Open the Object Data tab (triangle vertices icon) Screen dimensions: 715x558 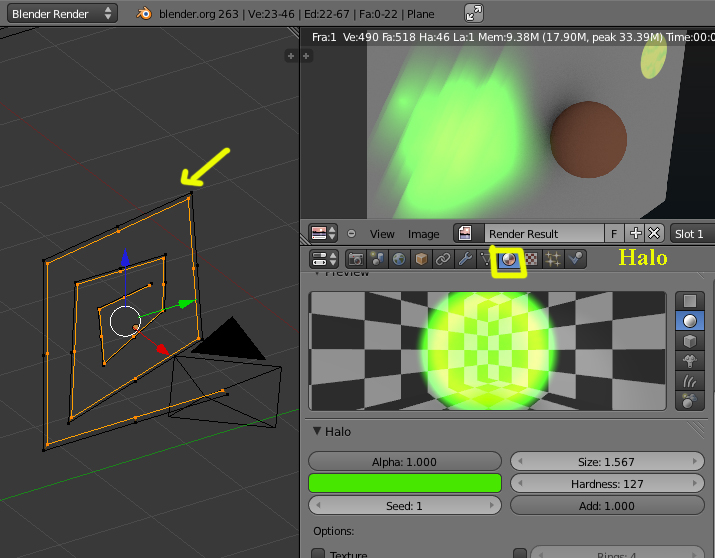click(x=486, y=259)
